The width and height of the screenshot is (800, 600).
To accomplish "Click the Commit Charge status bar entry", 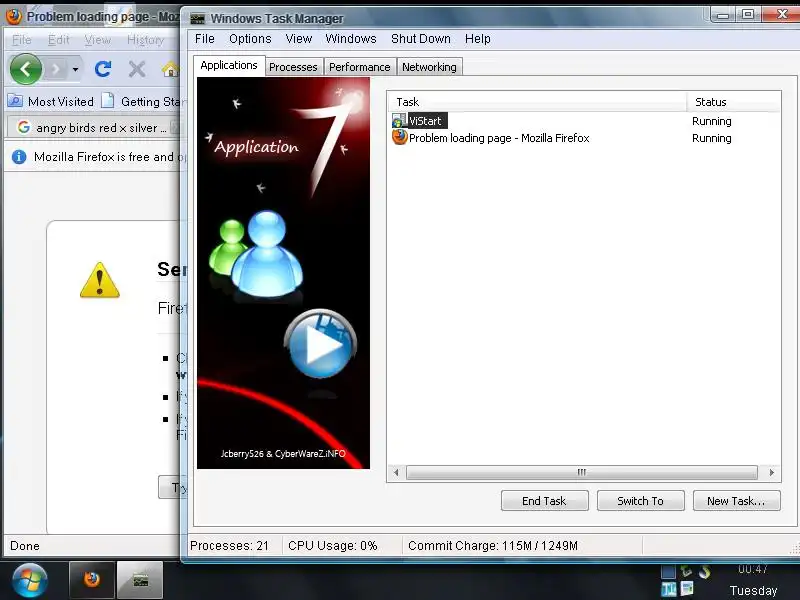I will [x=493, y=545].
